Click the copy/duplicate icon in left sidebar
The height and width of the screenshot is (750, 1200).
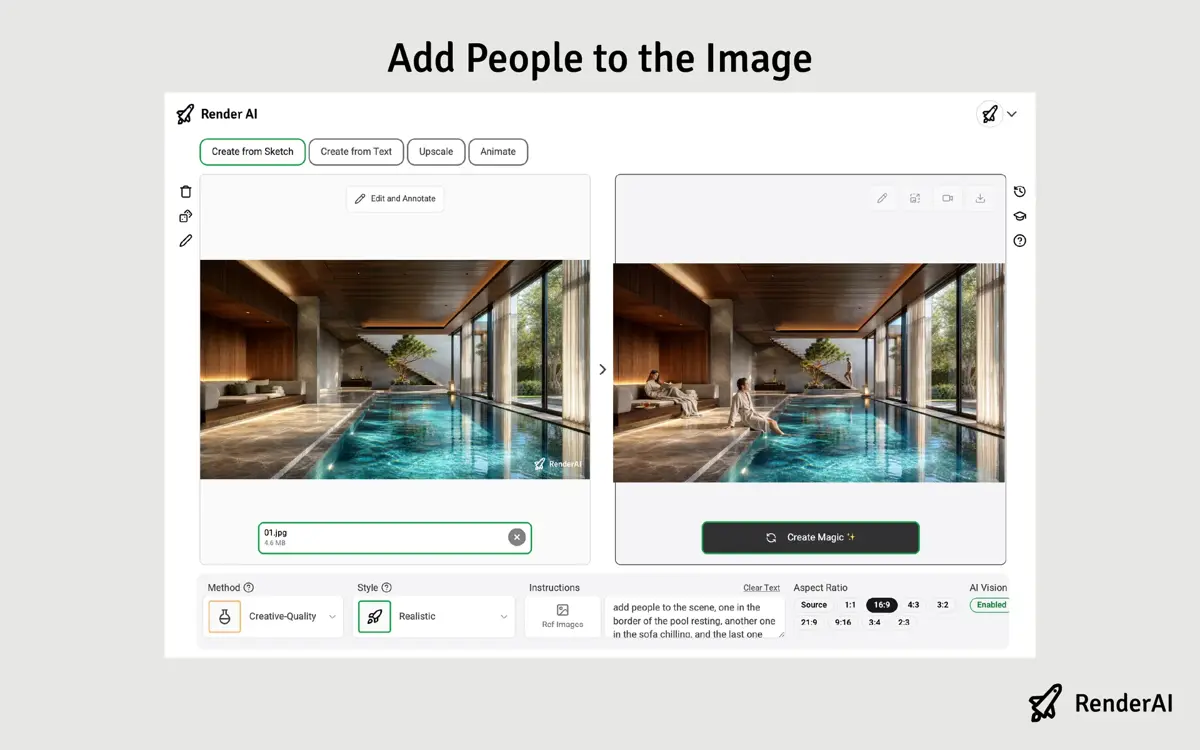[185, 216]
